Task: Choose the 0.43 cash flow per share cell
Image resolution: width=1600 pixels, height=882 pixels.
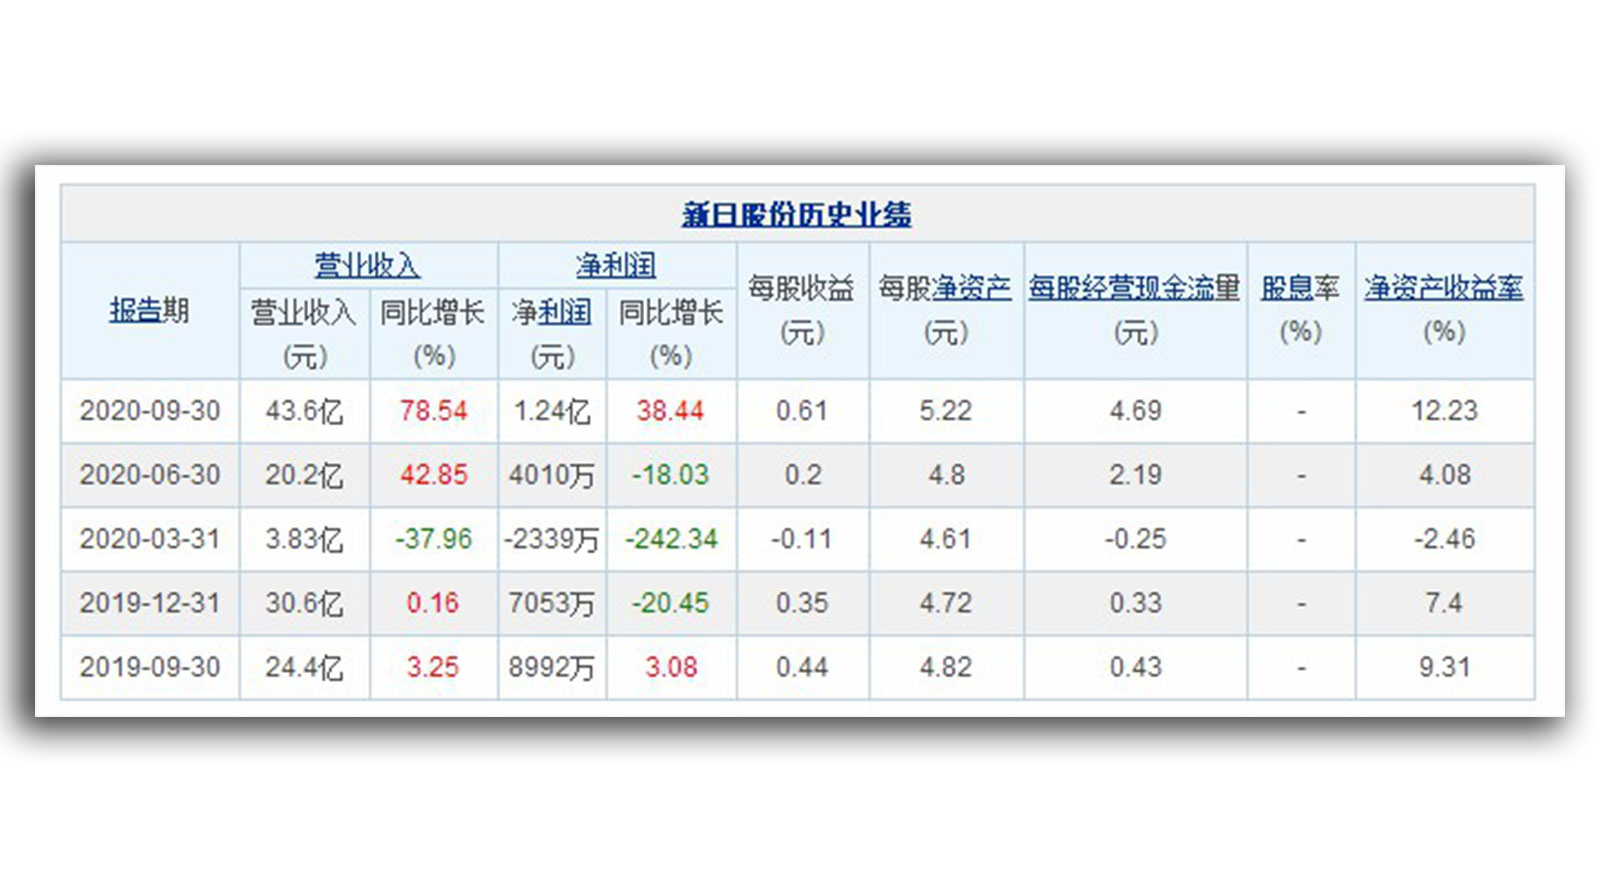Action: [x=1136, y=667]
